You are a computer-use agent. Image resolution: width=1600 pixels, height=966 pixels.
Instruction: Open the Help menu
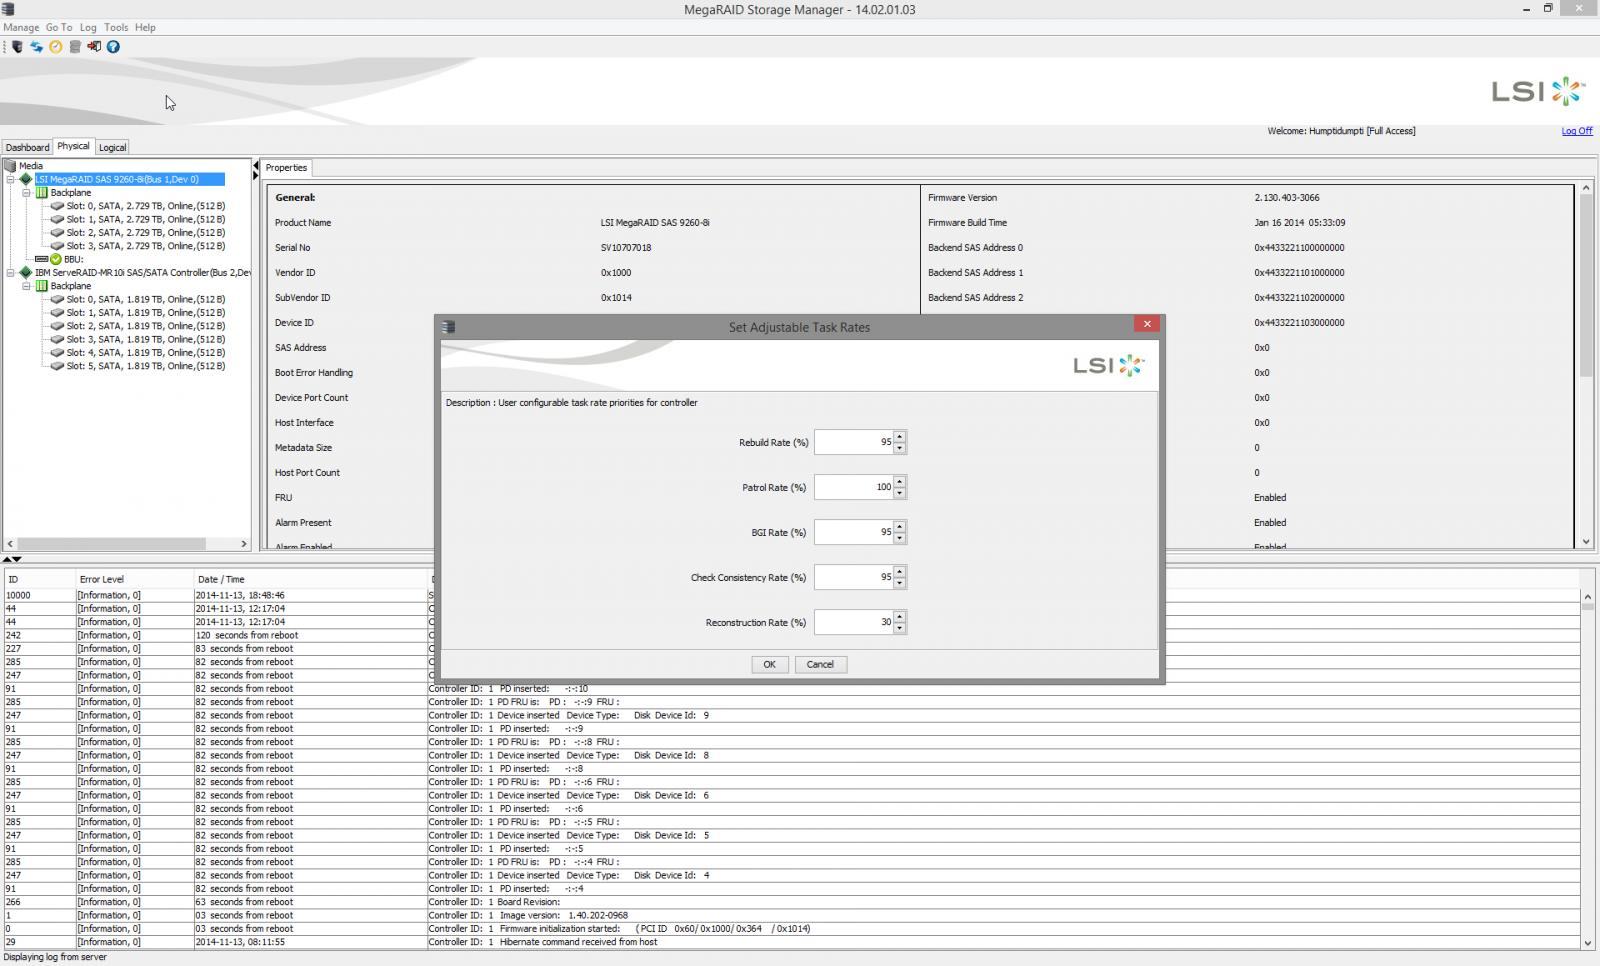pyautogui.click(x=145, y=27)
